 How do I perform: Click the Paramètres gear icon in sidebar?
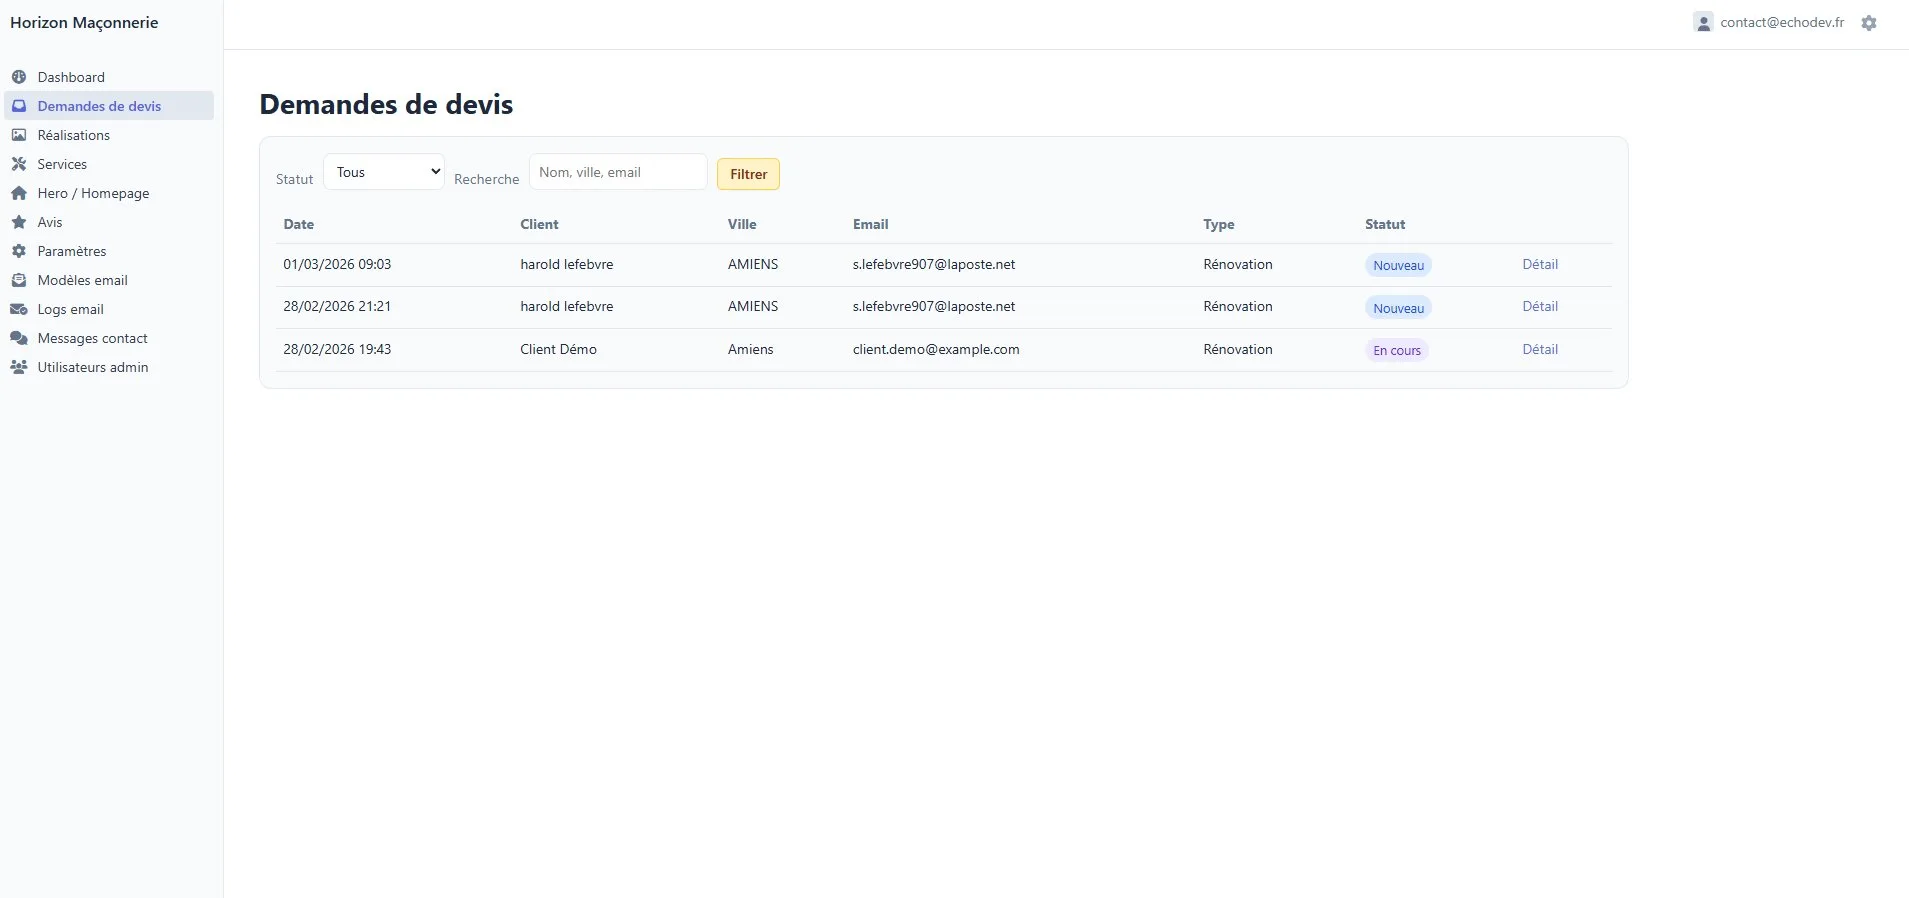(x=19, y=251)
